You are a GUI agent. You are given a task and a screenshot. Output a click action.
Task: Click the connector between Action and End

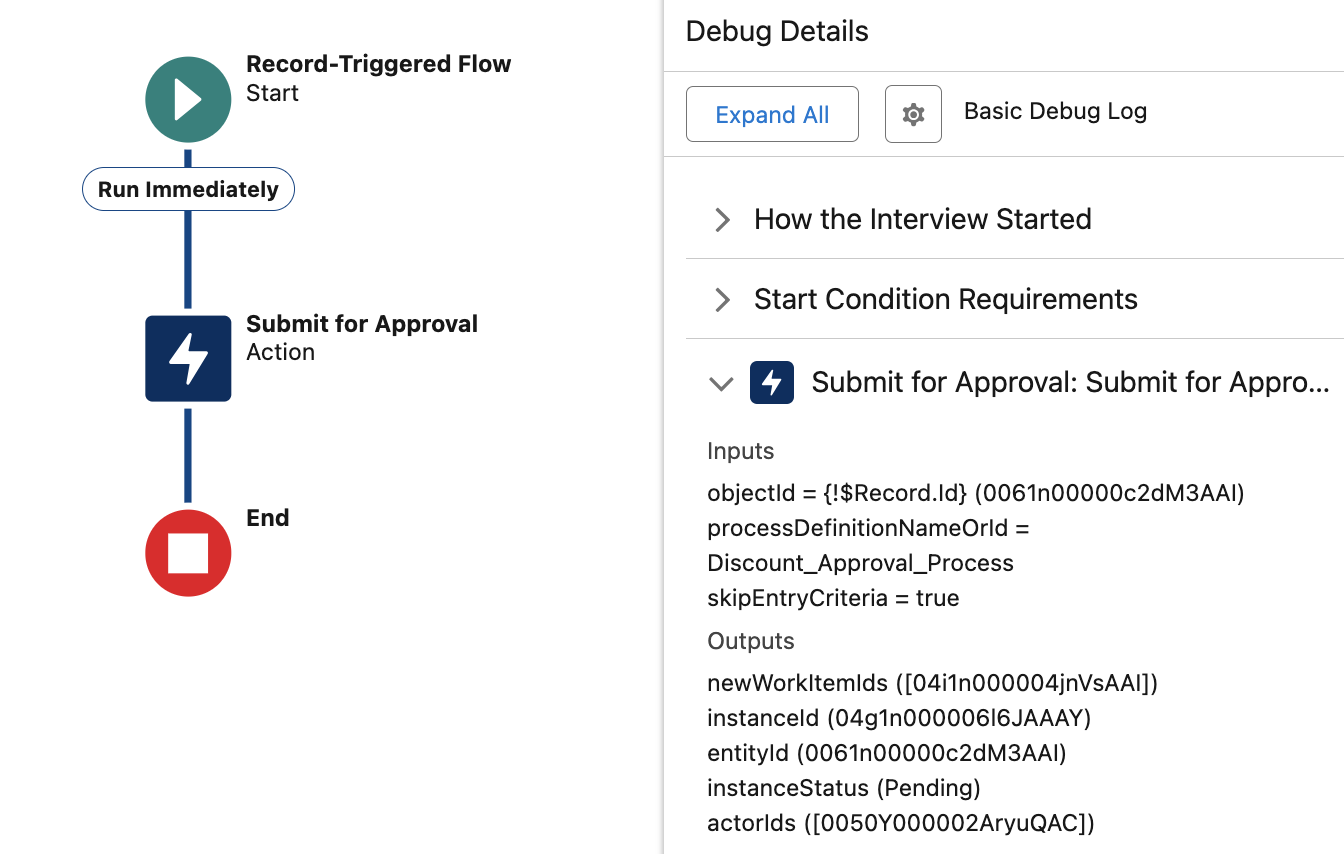(188, 455)
